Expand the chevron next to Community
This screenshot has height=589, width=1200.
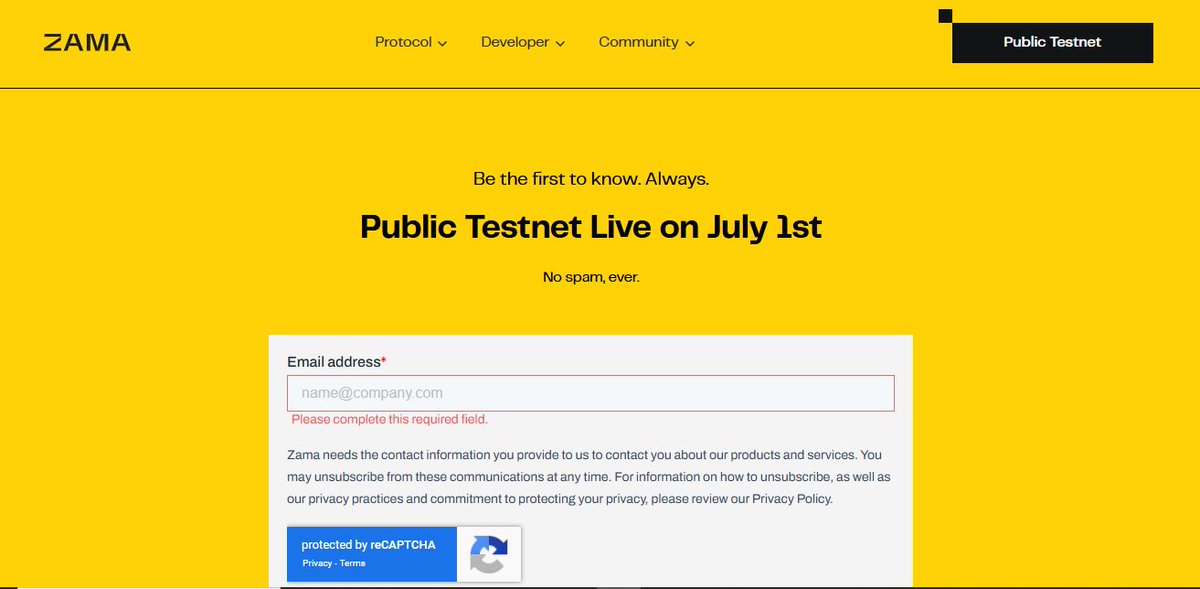690,43
